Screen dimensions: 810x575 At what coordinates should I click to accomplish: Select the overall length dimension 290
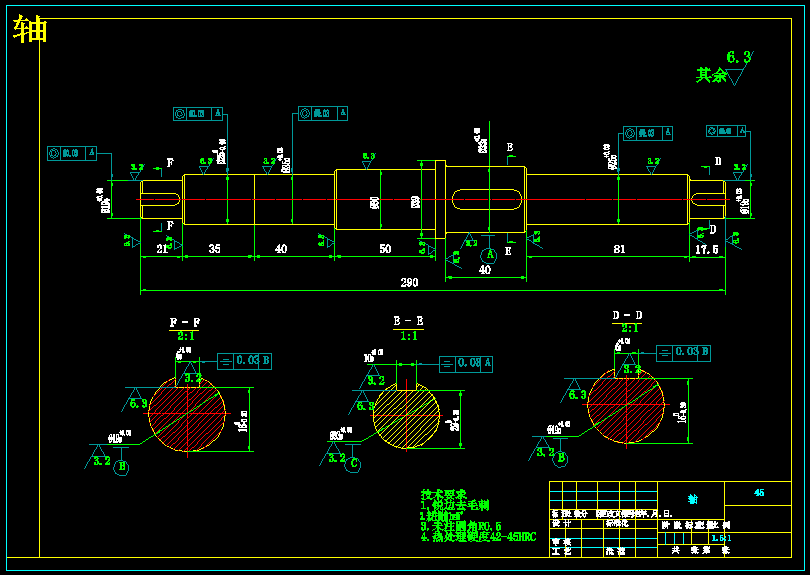coord(409,283)
